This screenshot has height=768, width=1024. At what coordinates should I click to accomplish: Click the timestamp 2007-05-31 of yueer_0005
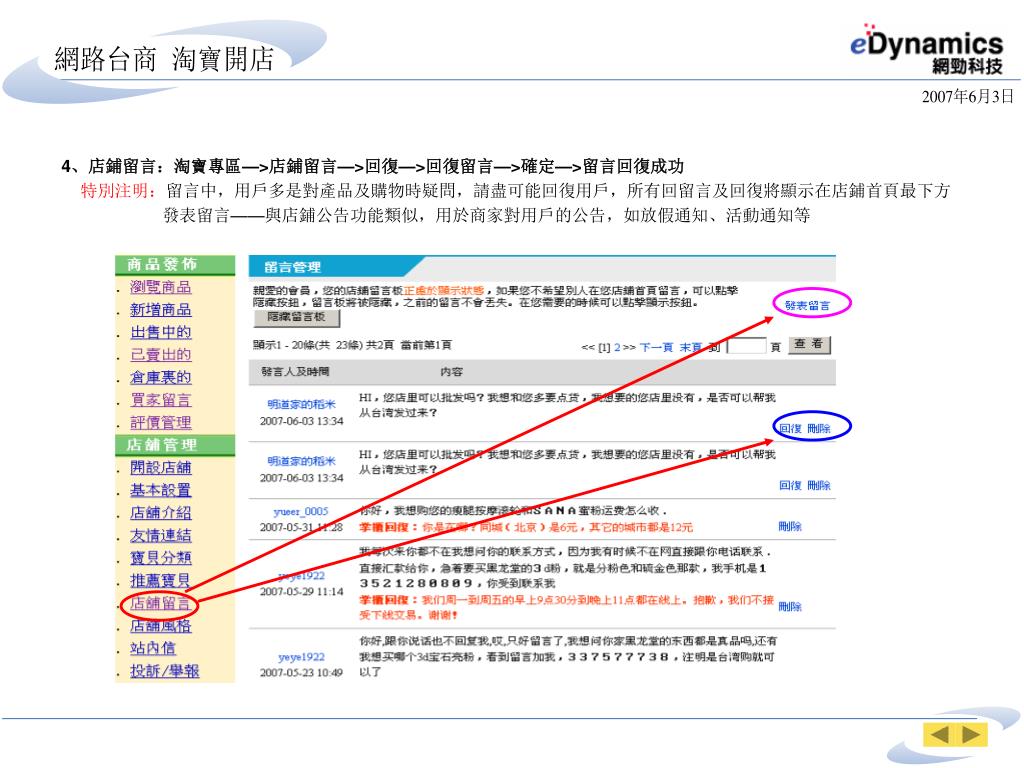point(301,527)
